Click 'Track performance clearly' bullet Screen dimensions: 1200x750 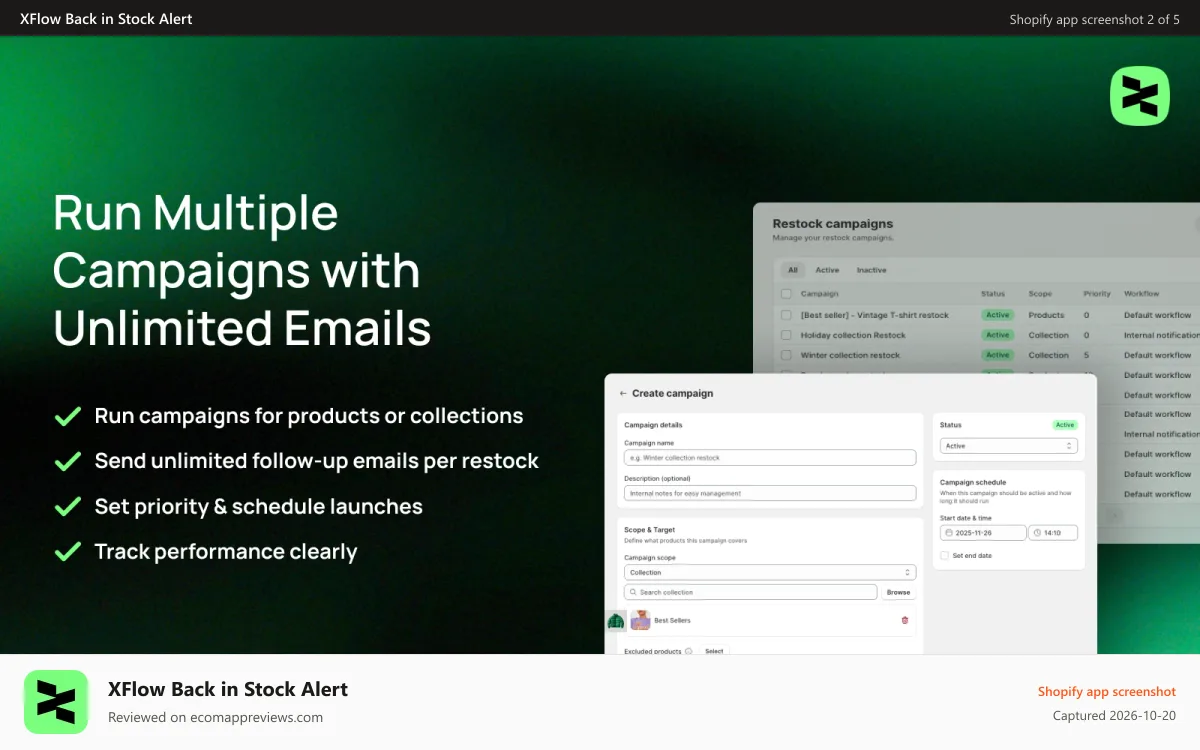(226, 552)
